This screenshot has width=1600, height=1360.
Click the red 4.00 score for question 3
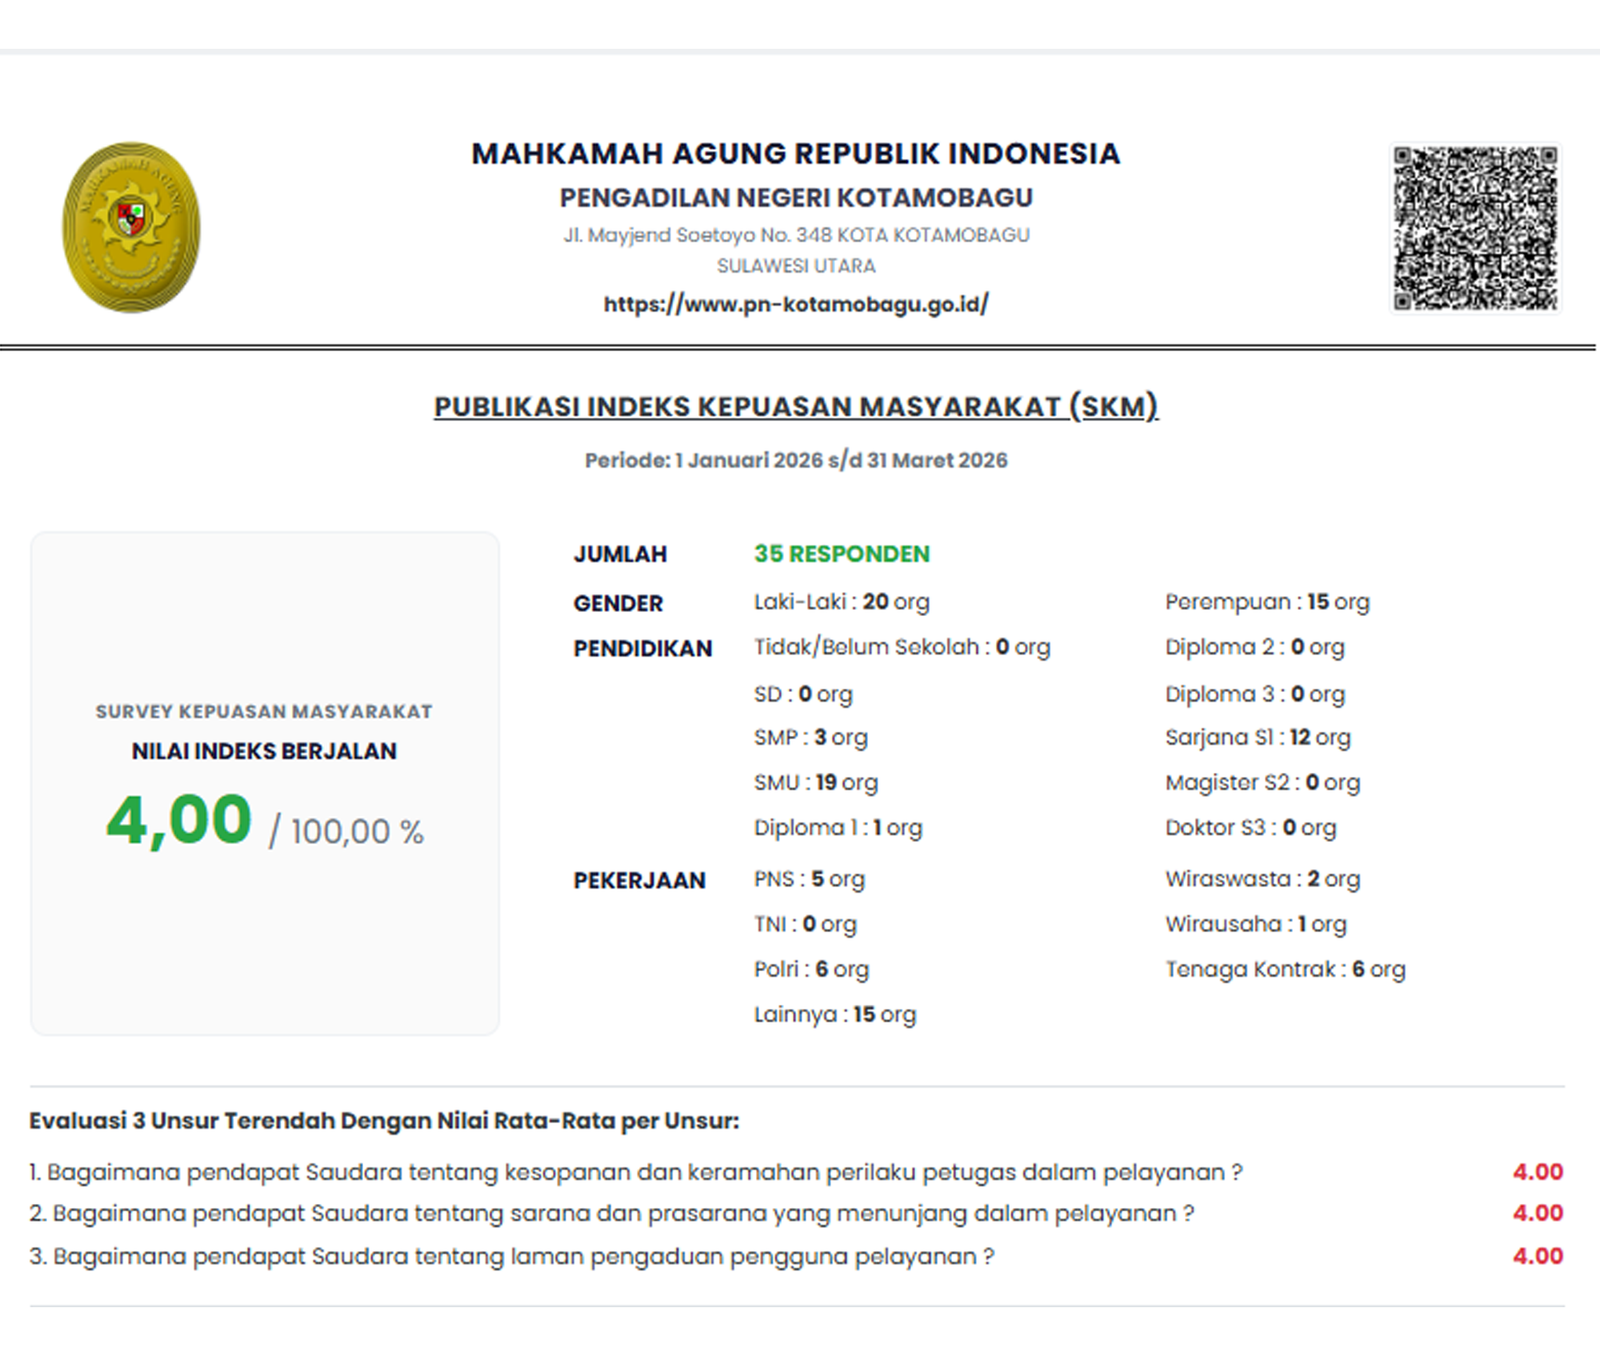[x=1538, y=1256]
